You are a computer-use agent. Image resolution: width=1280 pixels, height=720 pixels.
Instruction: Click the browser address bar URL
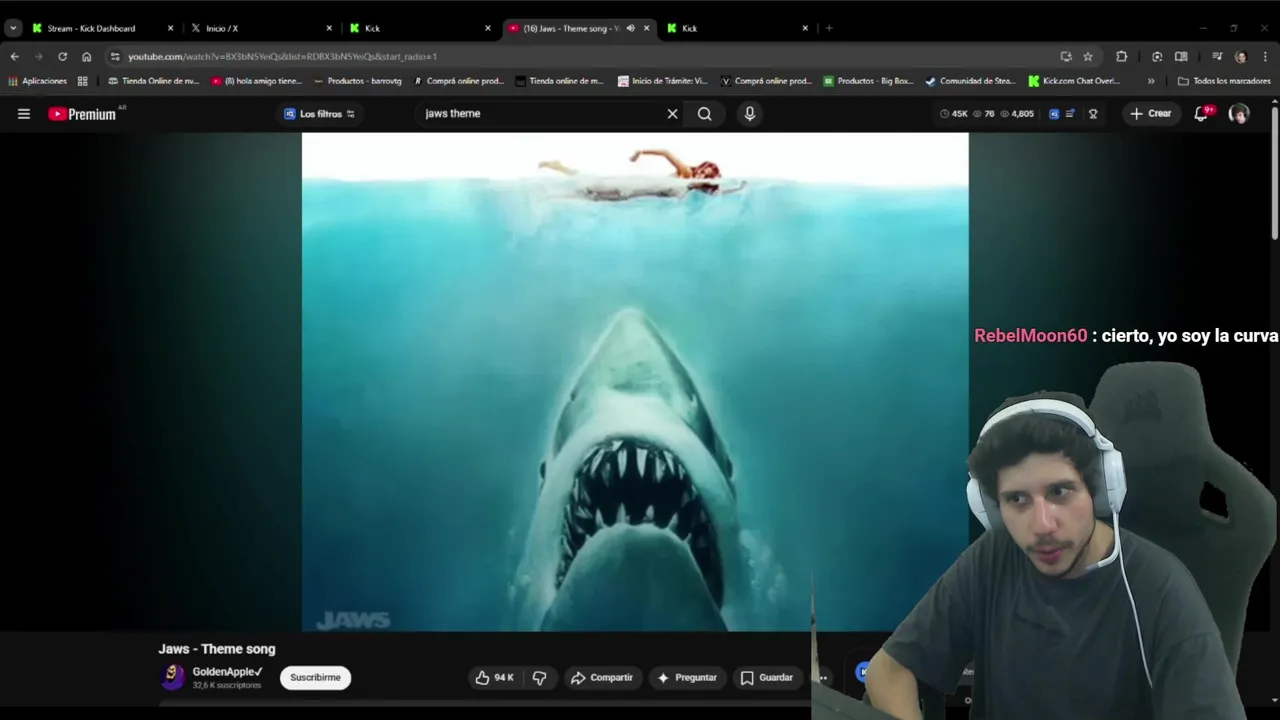(x=282, y=56)
